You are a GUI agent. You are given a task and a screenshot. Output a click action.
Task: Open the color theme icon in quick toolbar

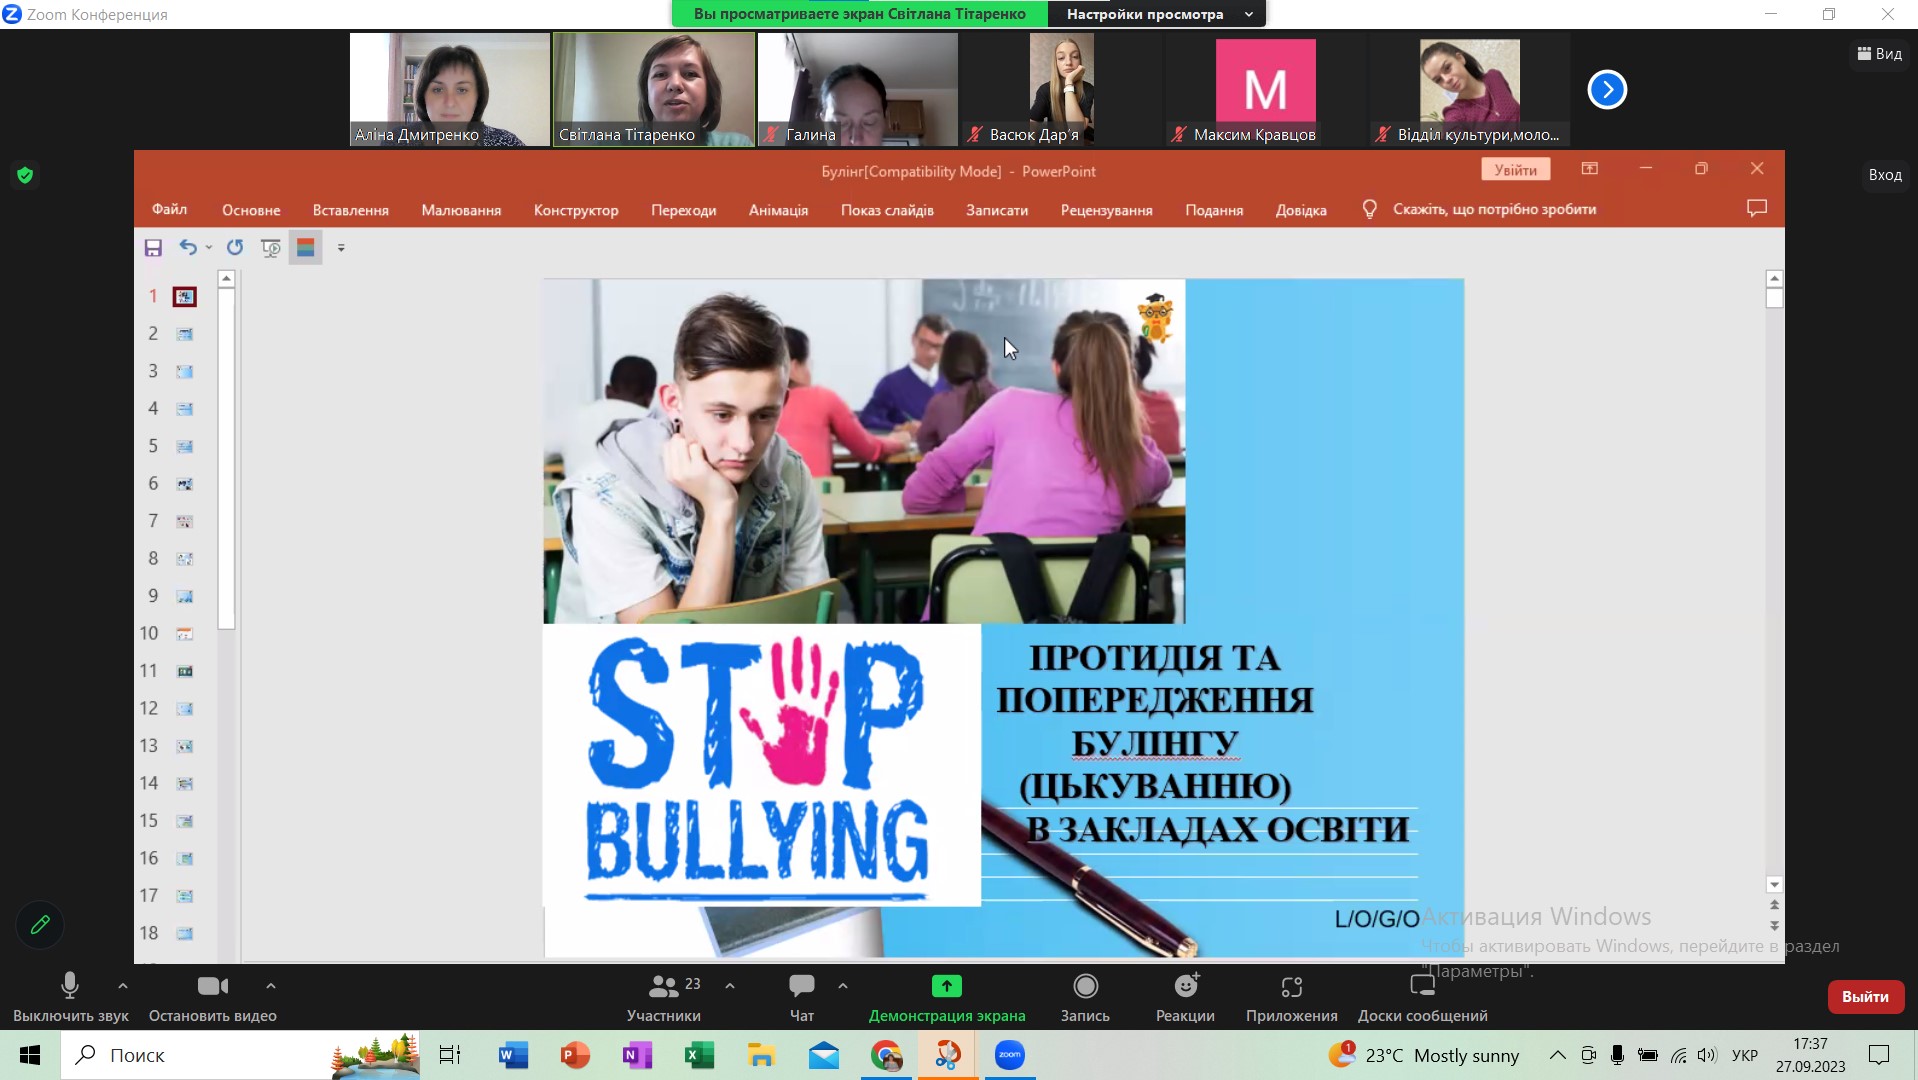point(306,247)
